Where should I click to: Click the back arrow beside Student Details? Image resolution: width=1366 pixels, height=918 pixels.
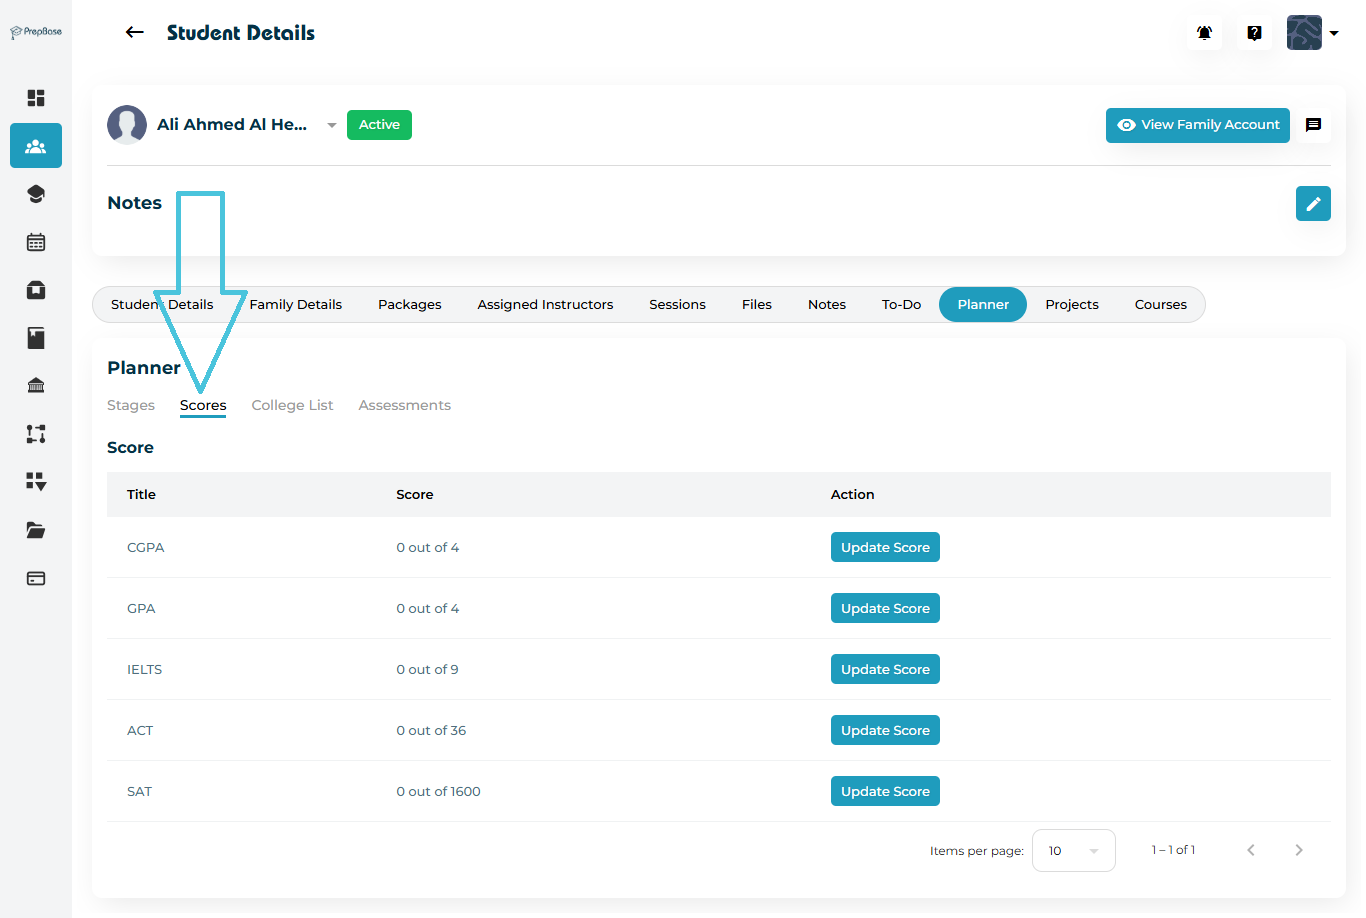[x=134, y=33]
